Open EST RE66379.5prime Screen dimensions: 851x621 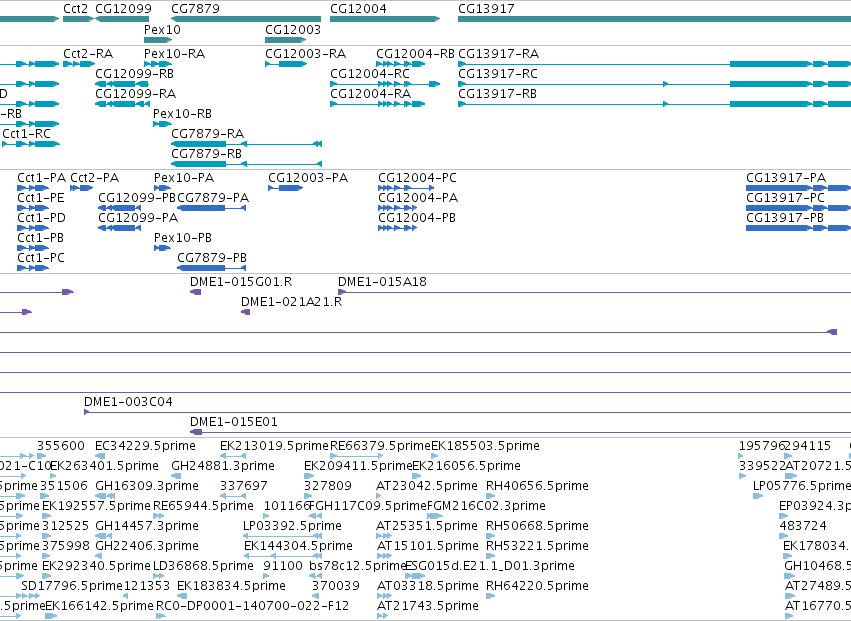[x=380, y=446]
